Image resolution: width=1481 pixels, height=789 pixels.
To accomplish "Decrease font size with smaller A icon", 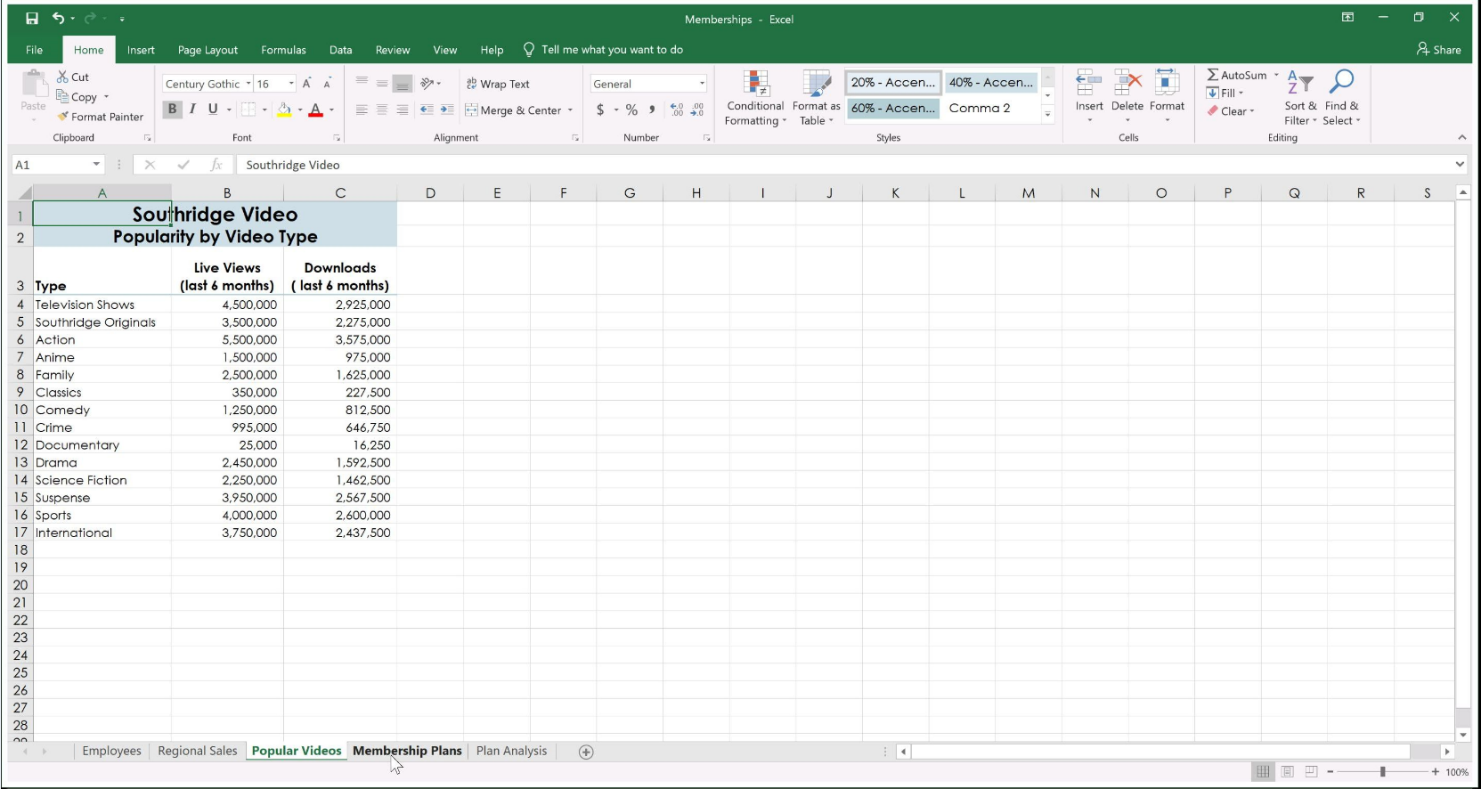I will [327, 84].
